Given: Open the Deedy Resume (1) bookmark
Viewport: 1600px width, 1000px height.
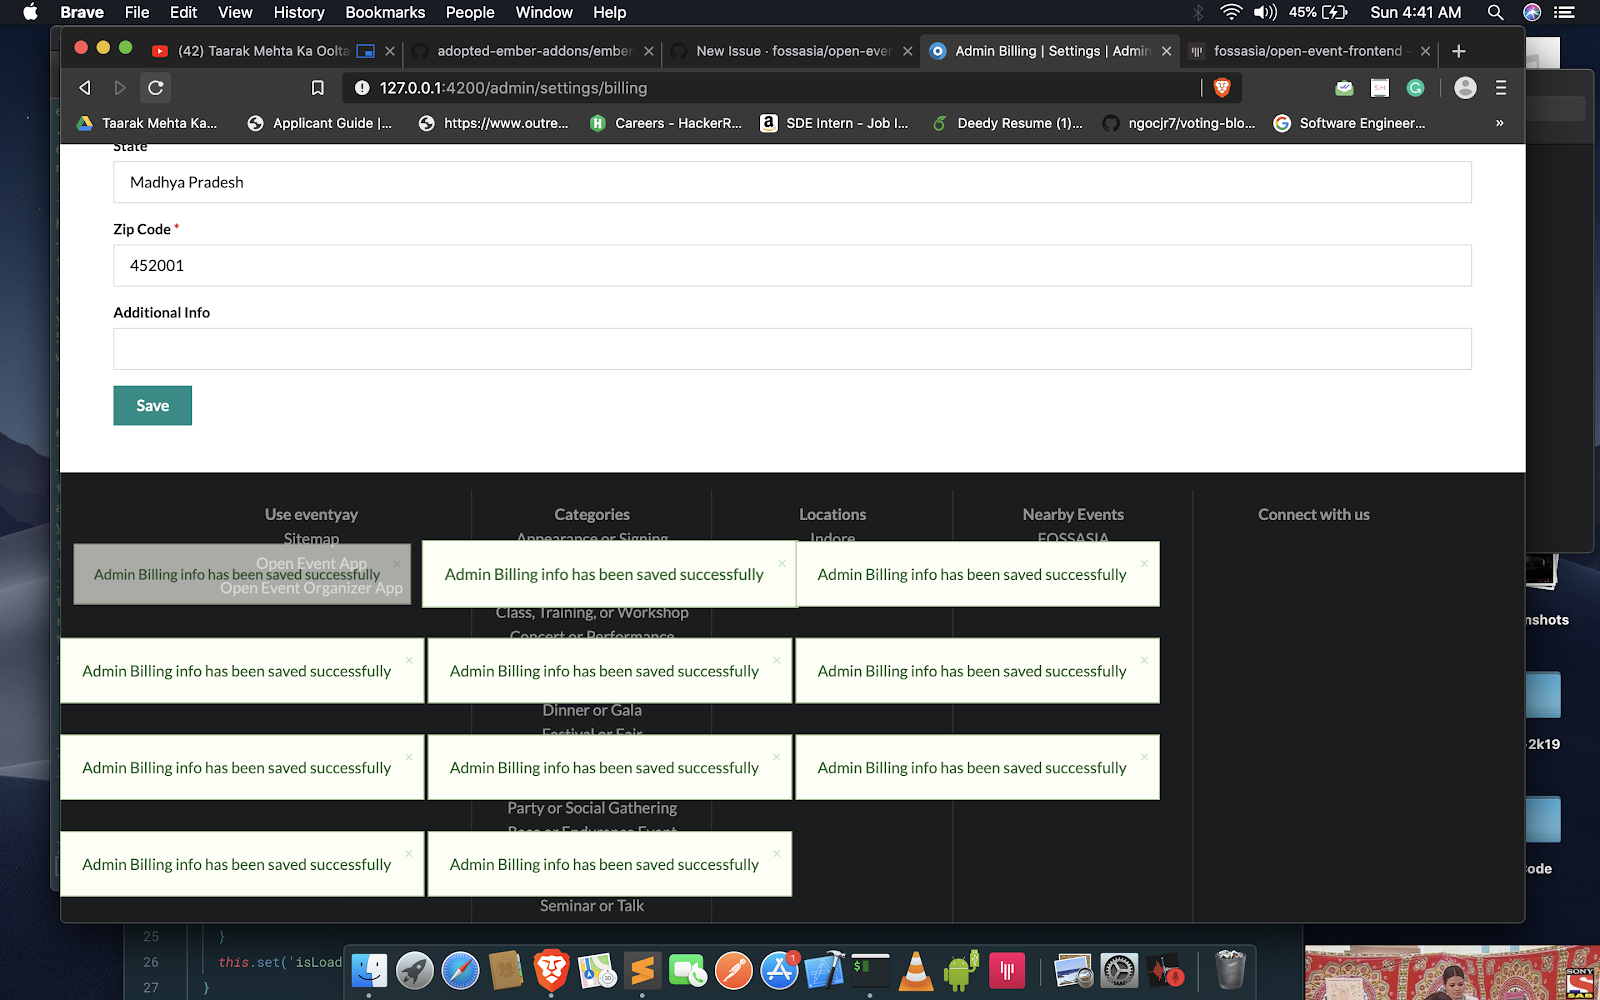Looking at the screenshot, I should click(x=1007, y=123).
